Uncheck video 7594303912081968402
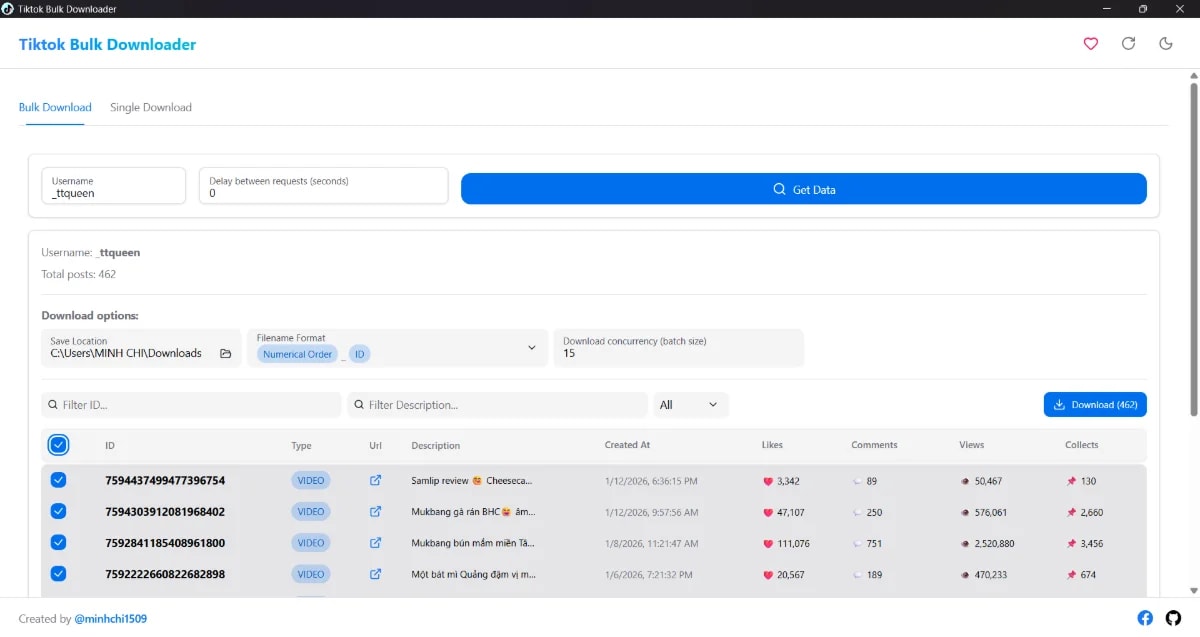This screenshot has height=637, width=1200. pyautogui.click(x=59, y=511)
